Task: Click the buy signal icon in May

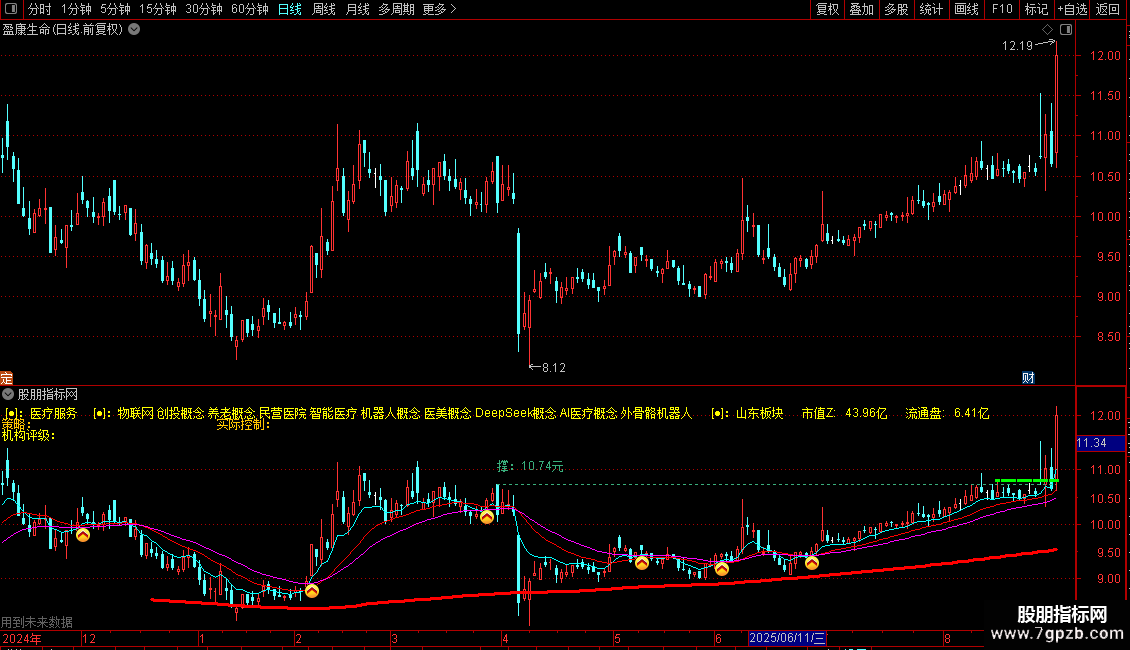Action: 641,563
